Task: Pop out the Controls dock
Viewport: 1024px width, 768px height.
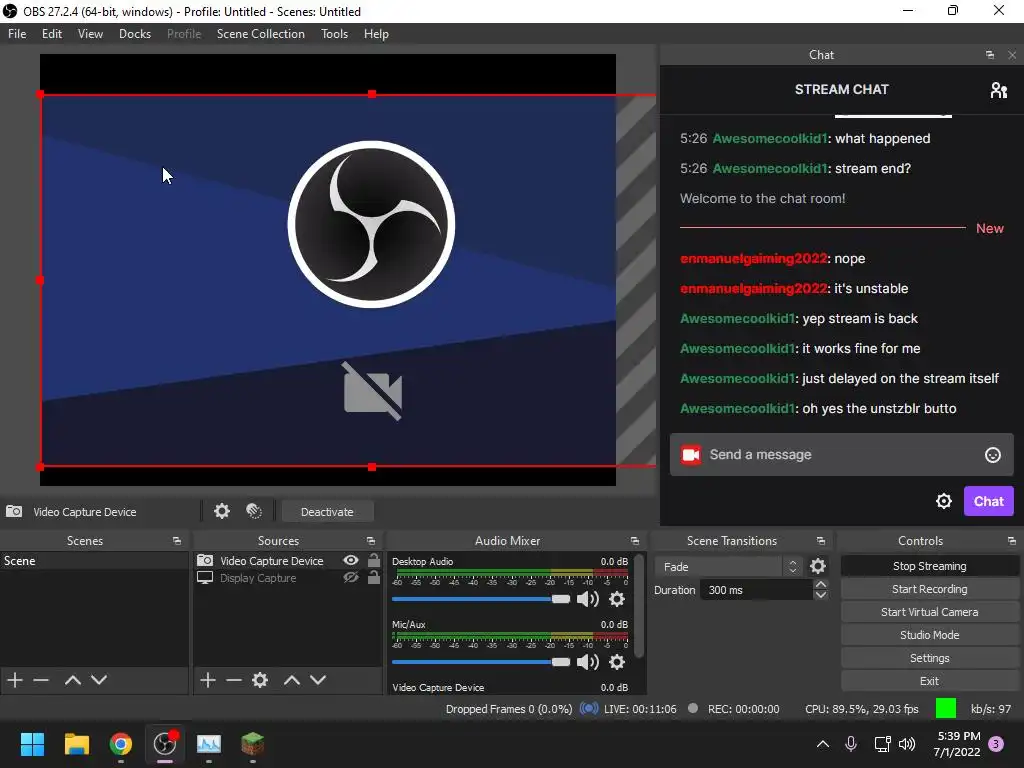Action: click(x=1012, y=541)
